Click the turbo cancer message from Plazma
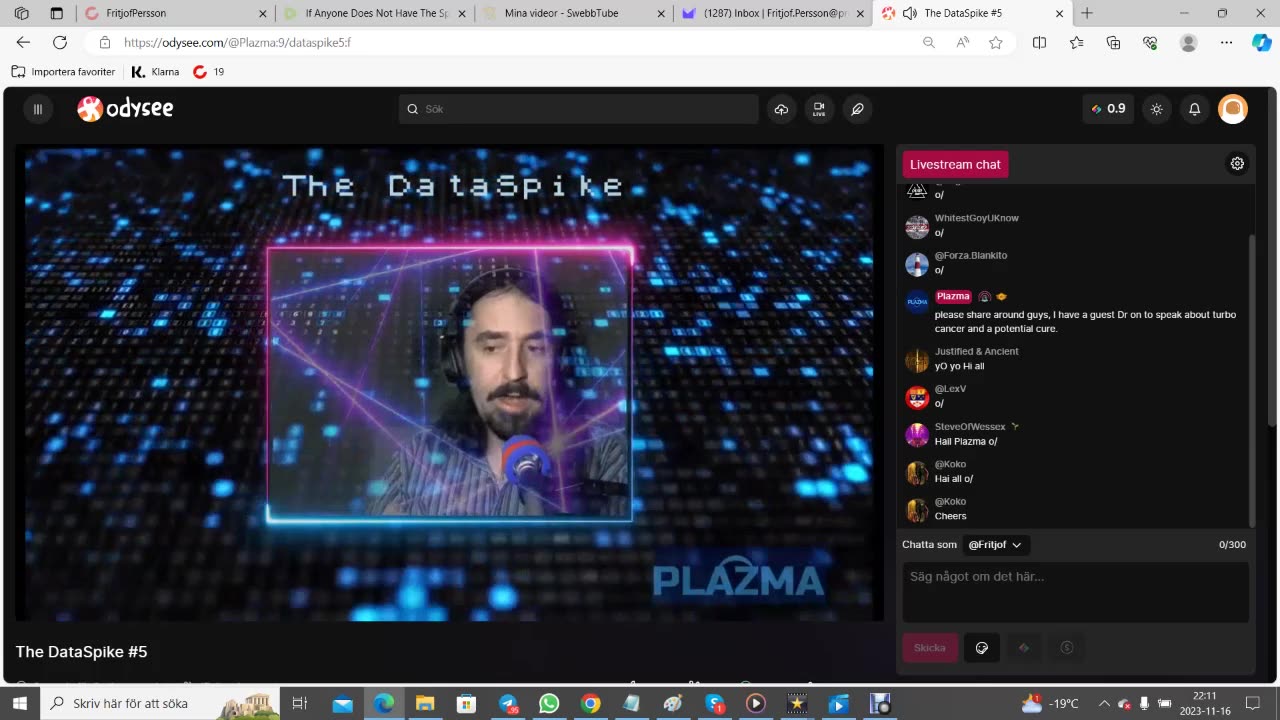This screenshot has height=720, width=1280. tap(1085, 321)
